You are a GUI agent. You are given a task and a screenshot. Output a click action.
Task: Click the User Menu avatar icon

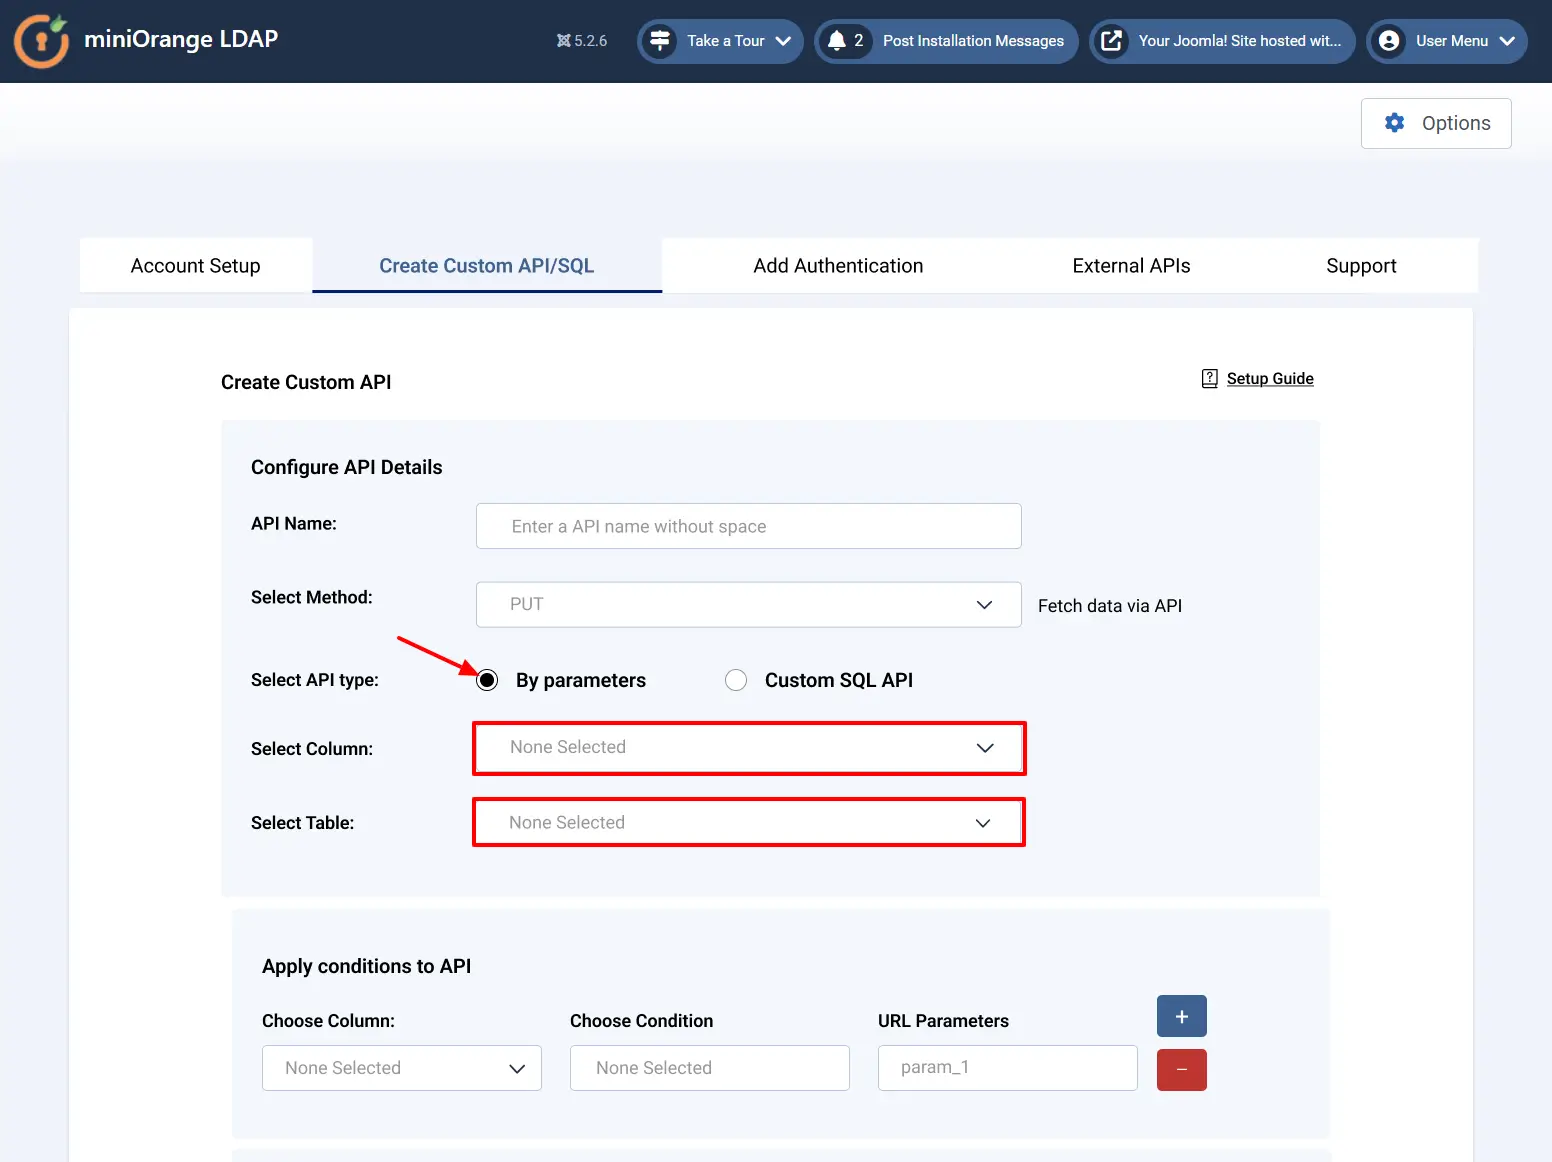(1389, 41)
